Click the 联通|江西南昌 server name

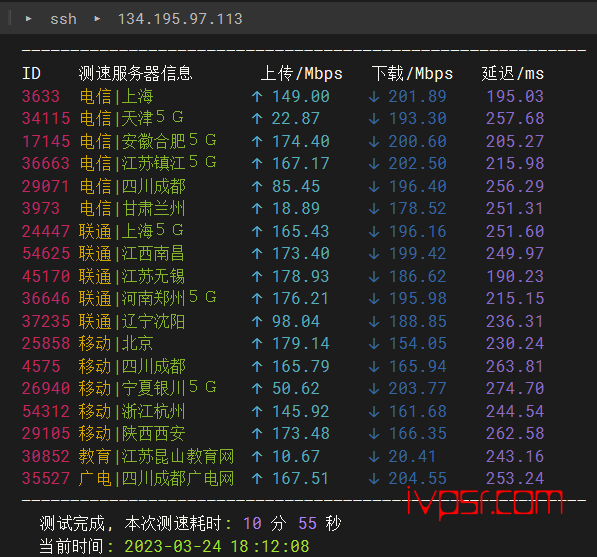[x=131, y=253]
